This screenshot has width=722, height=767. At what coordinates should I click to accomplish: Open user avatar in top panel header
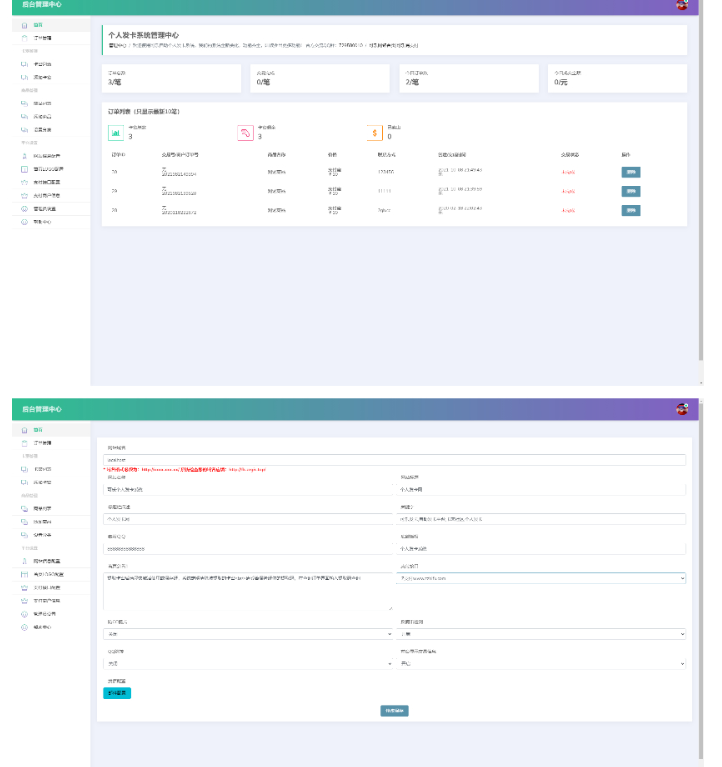(682, 5)
